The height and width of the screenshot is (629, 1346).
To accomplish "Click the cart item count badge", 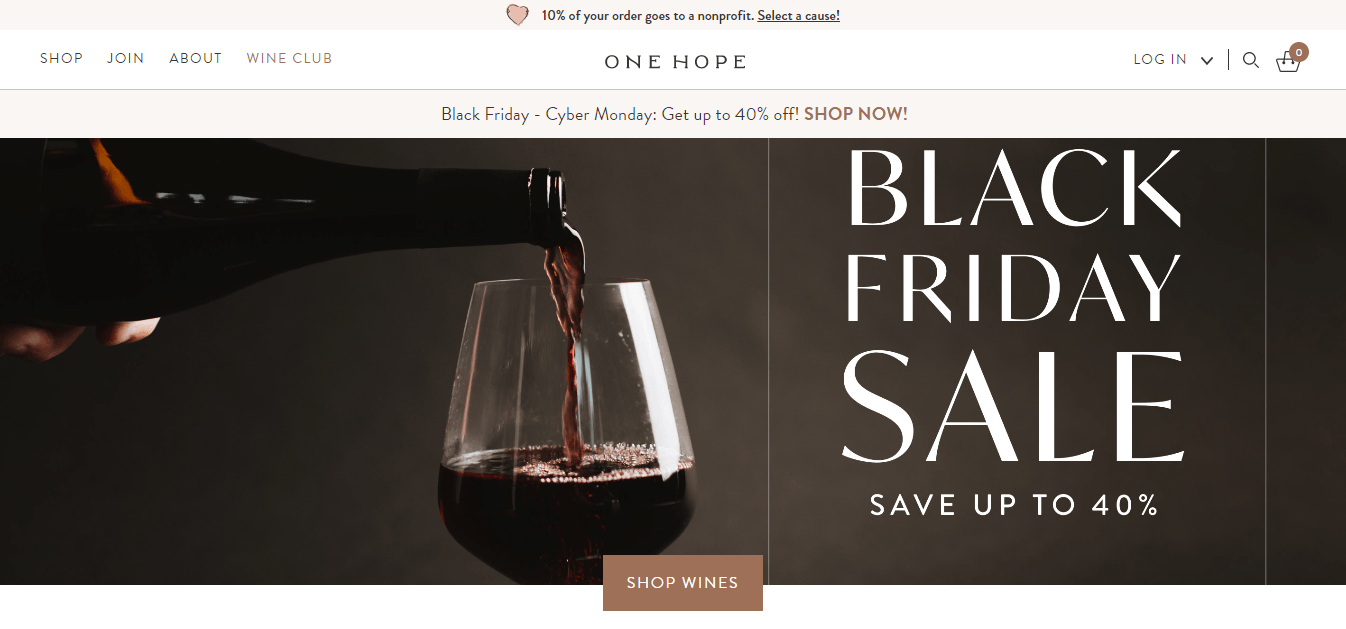I will [x=1299, y=52].
